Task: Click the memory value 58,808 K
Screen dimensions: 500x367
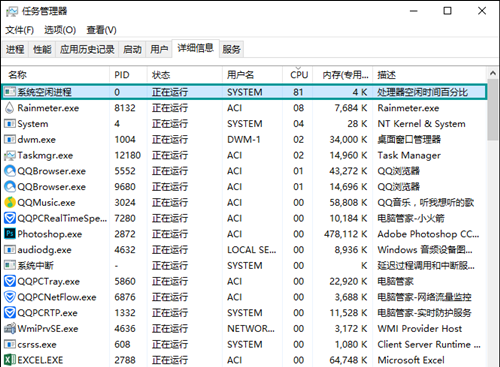Action: [x=348, y=203]
